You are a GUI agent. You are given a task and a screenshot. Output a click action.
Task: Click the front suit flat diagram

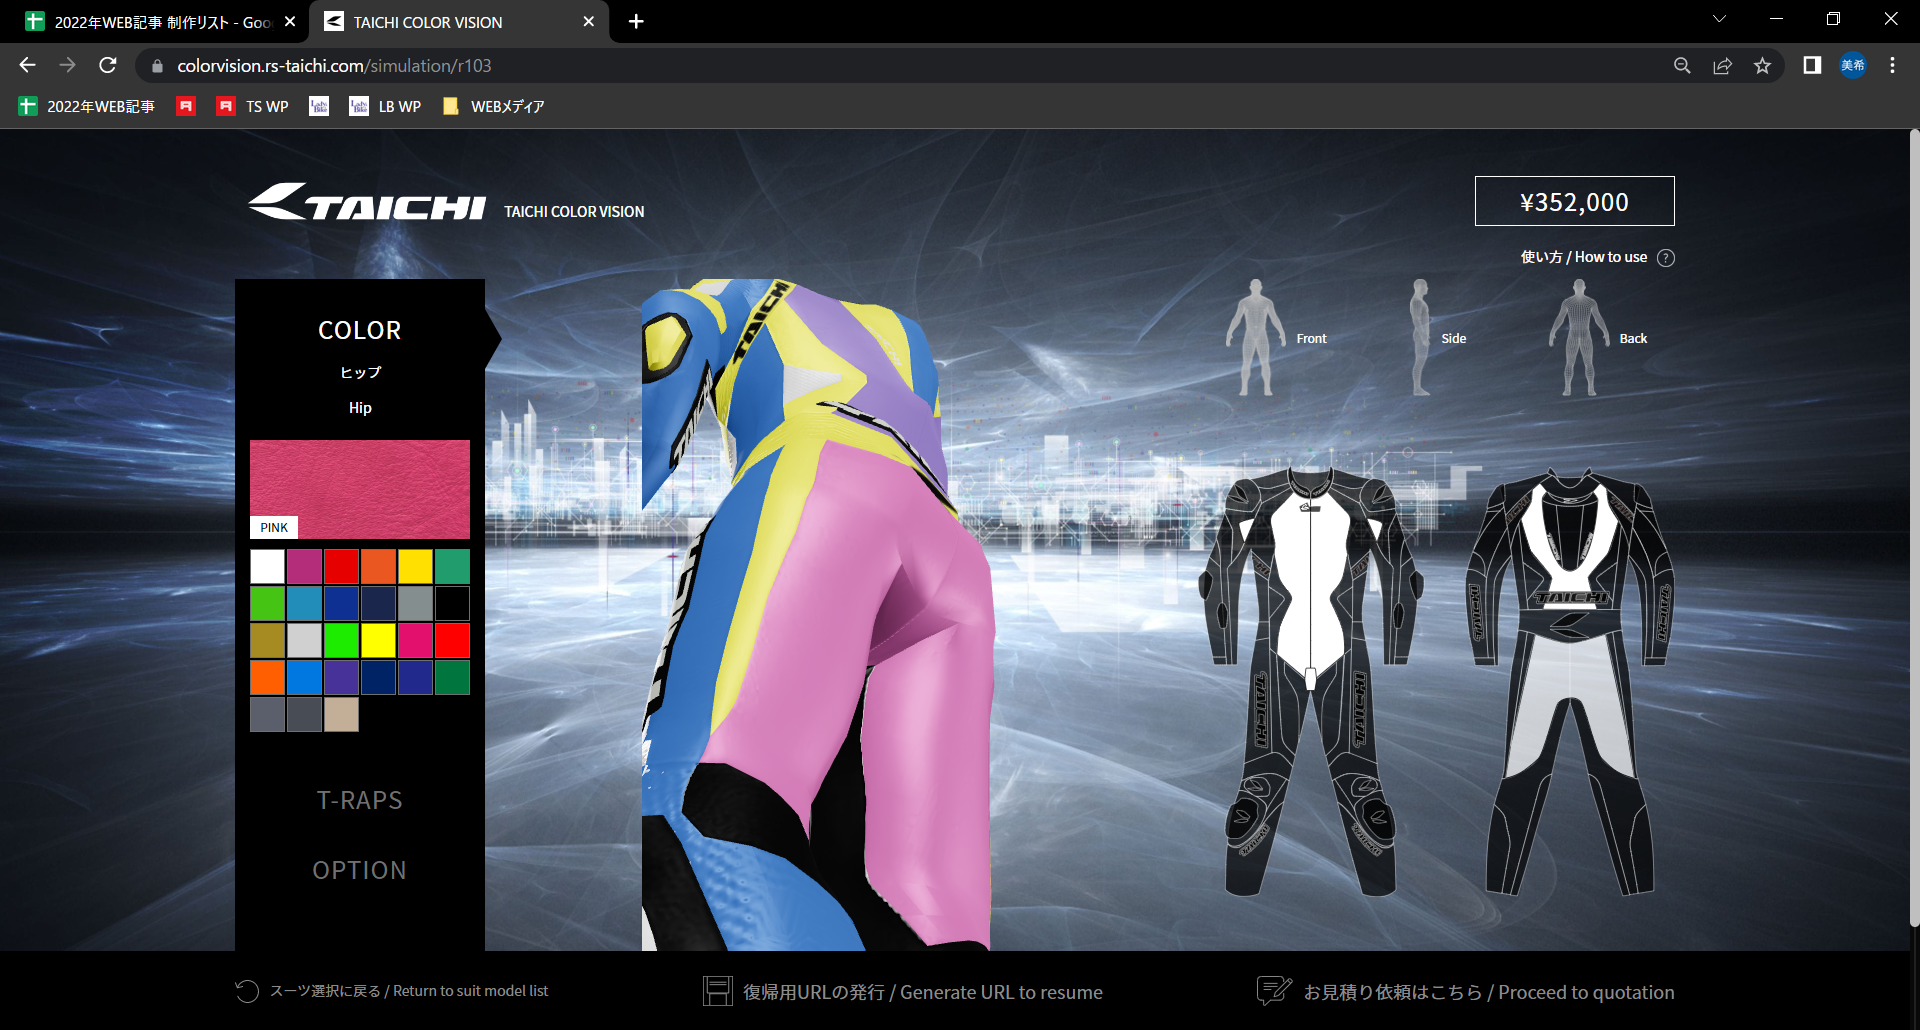coord(1310,680)
